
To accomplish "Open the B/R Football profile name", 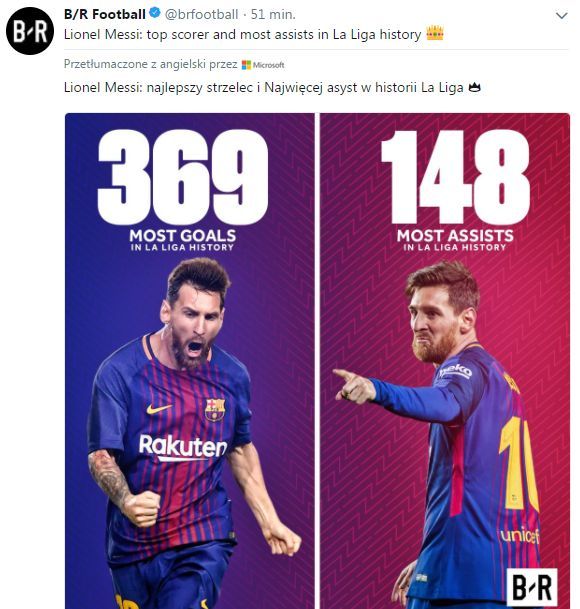I will 105,14.
